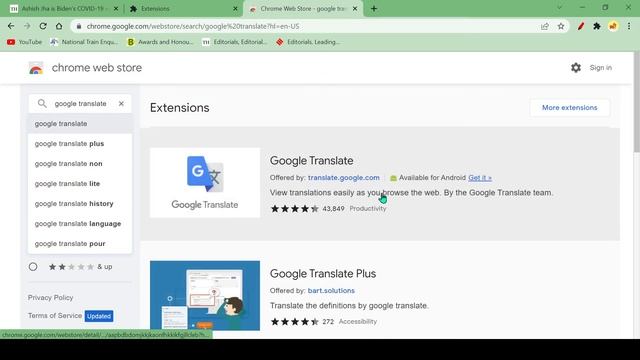Visit bart.solutions offered-by link
The height and width of the screenshot is (360, 640).
pos(331,291)
